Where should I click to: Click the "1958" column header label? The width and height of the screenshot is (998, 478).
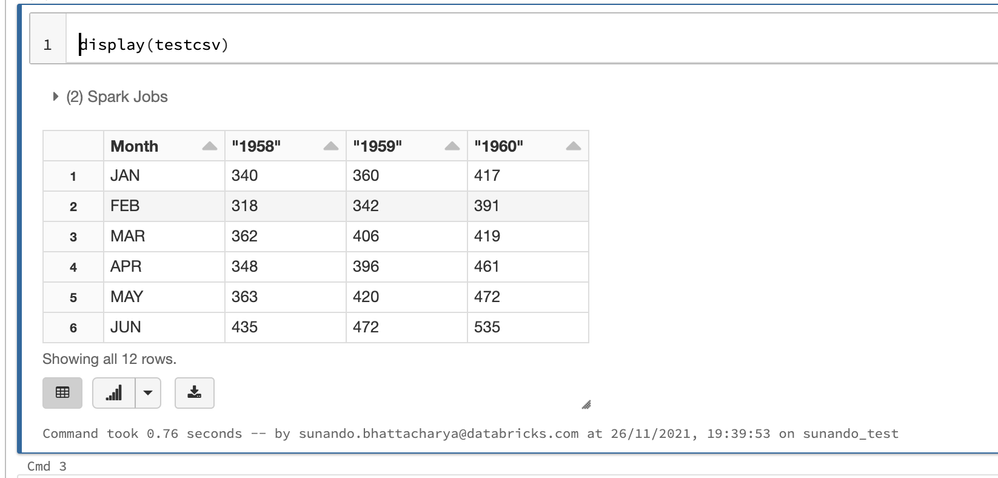pyautogui.click(x=256, y=146)
